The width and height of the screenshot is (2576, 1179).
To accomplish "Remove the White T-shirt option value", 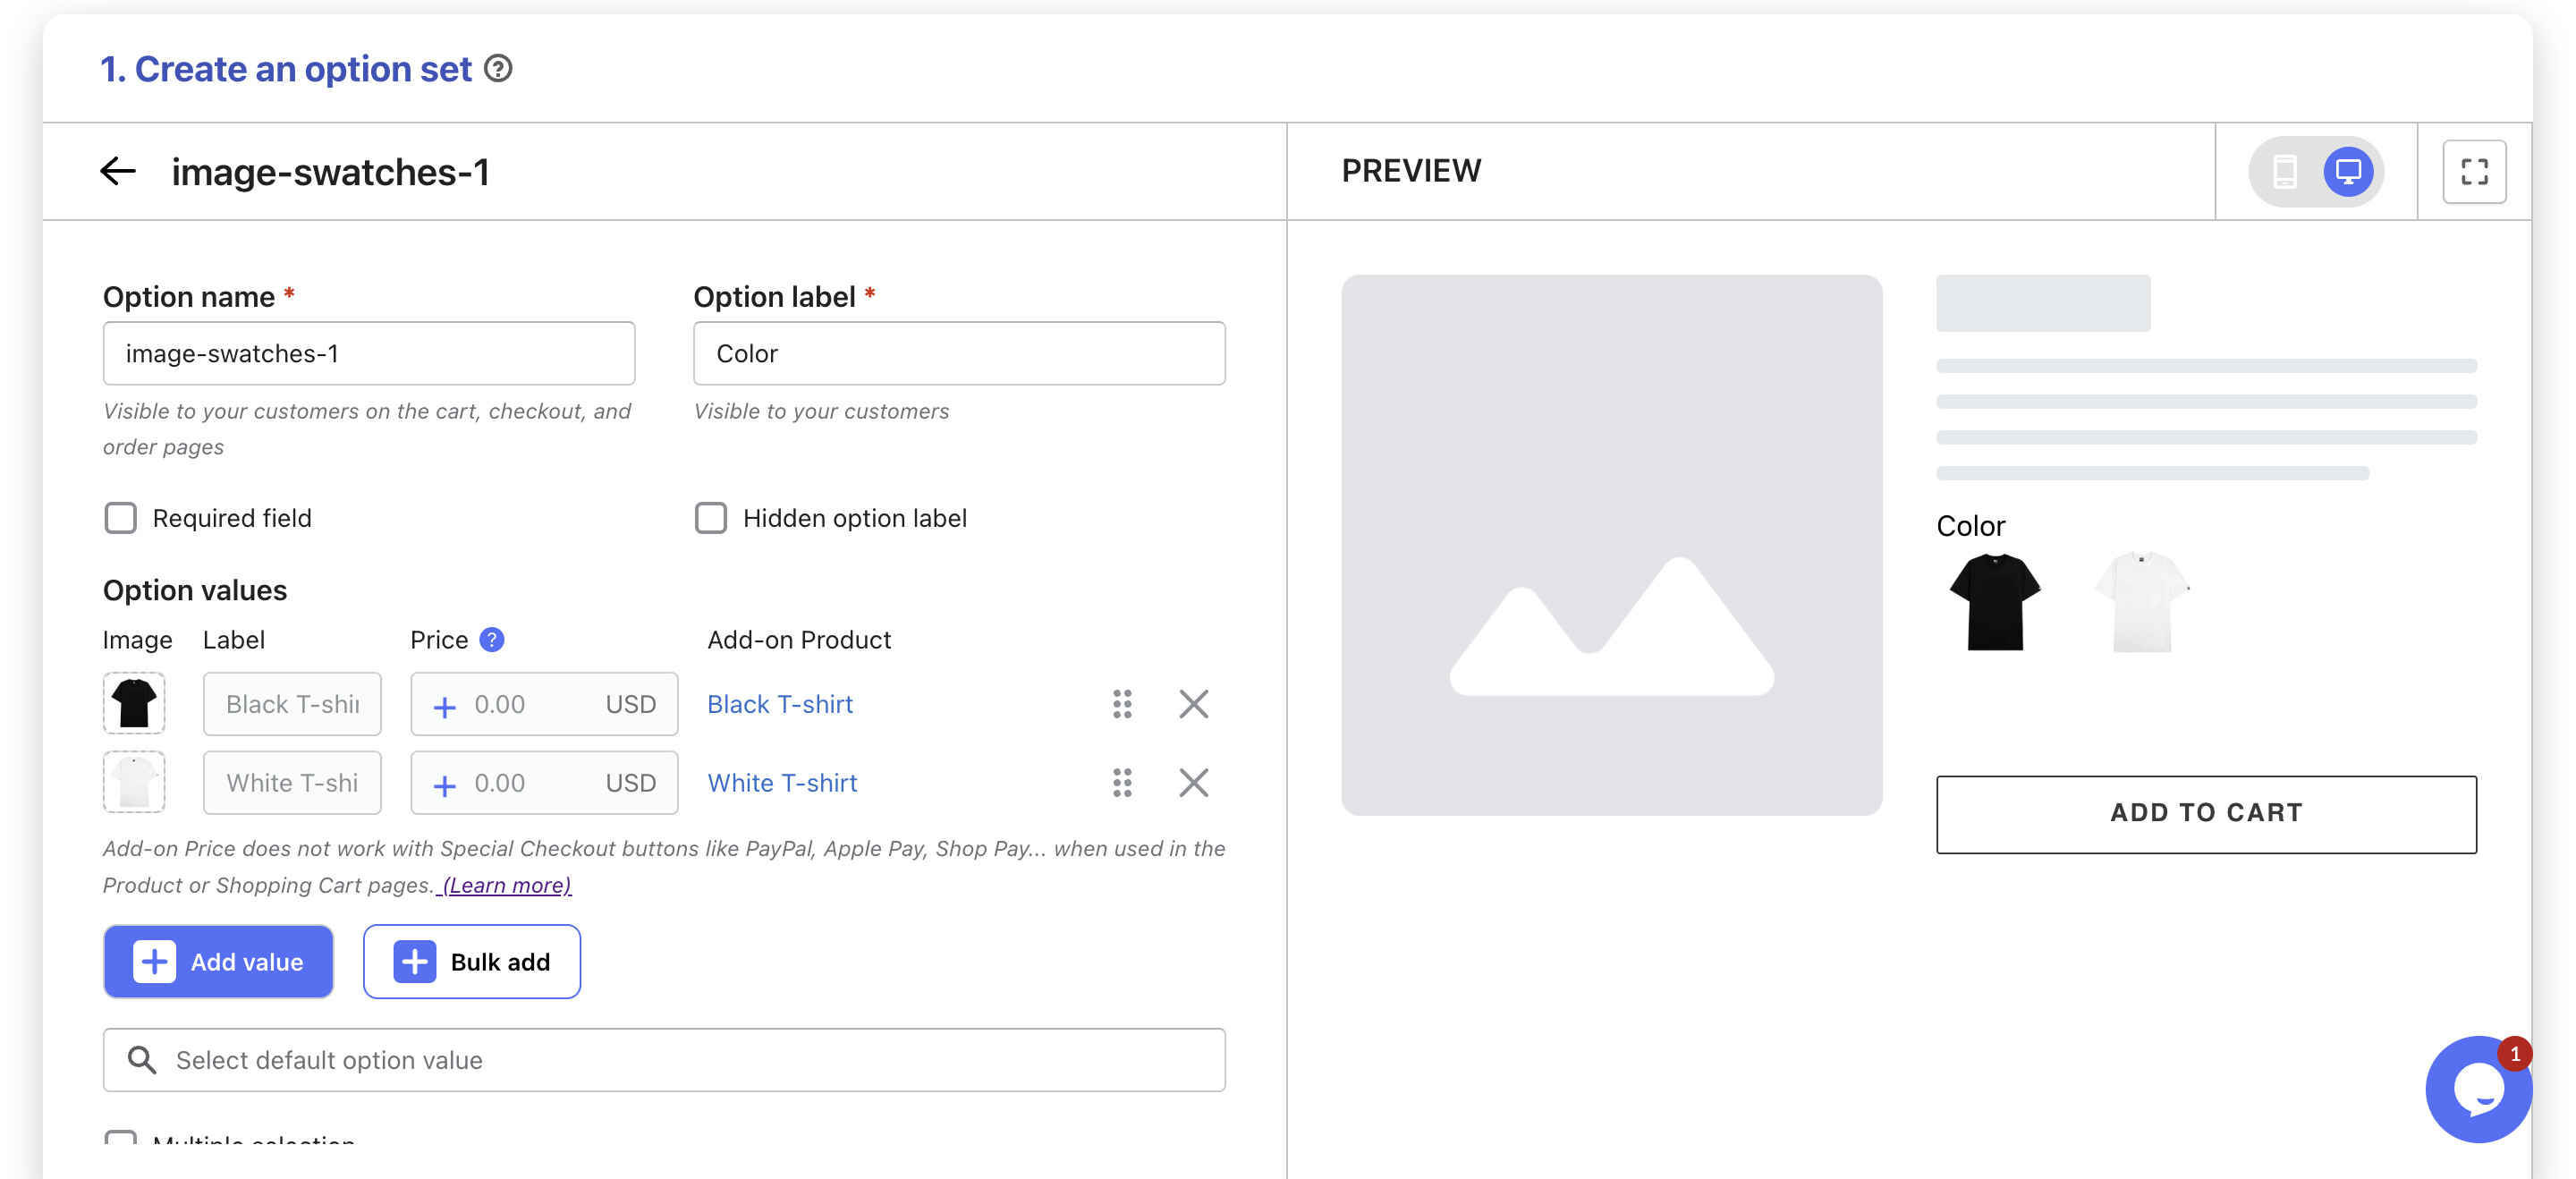I will click(1193, 783).
